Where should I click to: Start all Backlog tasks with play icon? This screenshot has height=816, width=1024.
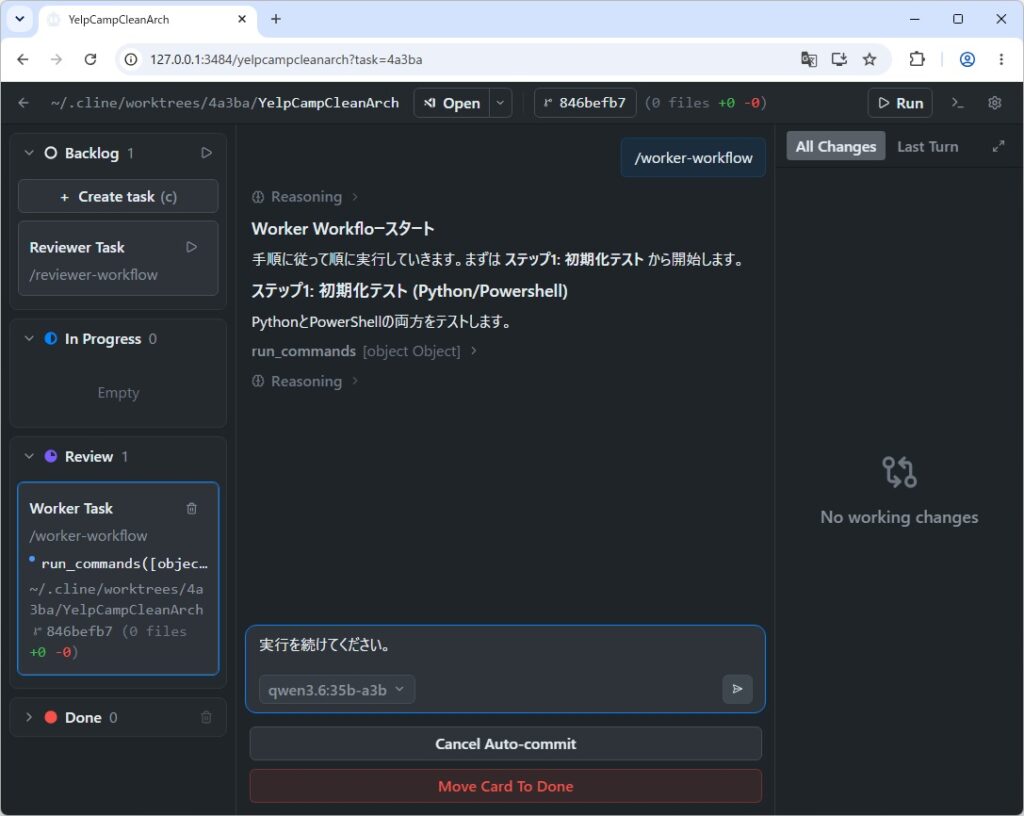pos(206,153)
